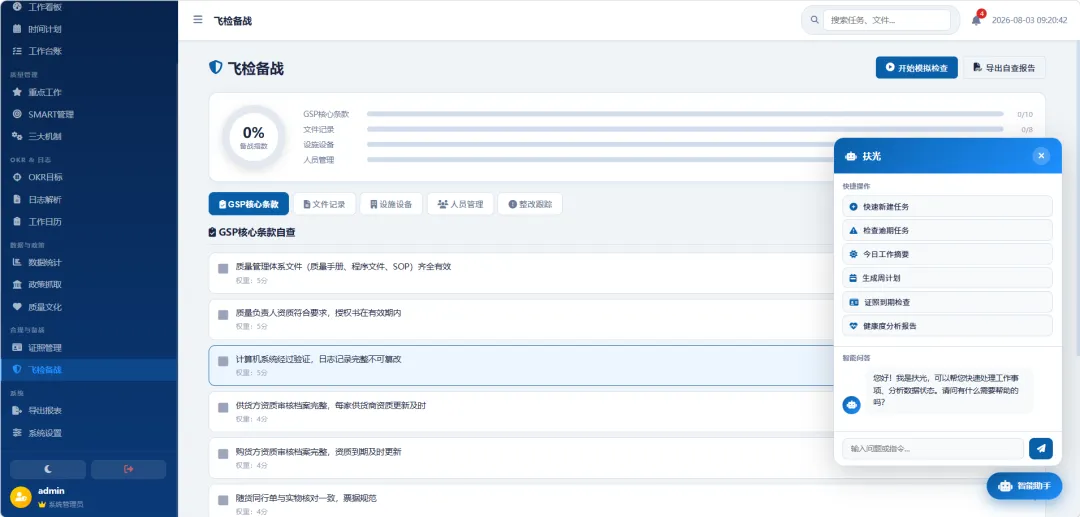Check the 供货方资质审核档案 item checkbox
The height and width of the screenshot is (517, 1080).
click(x=223, y=408)
